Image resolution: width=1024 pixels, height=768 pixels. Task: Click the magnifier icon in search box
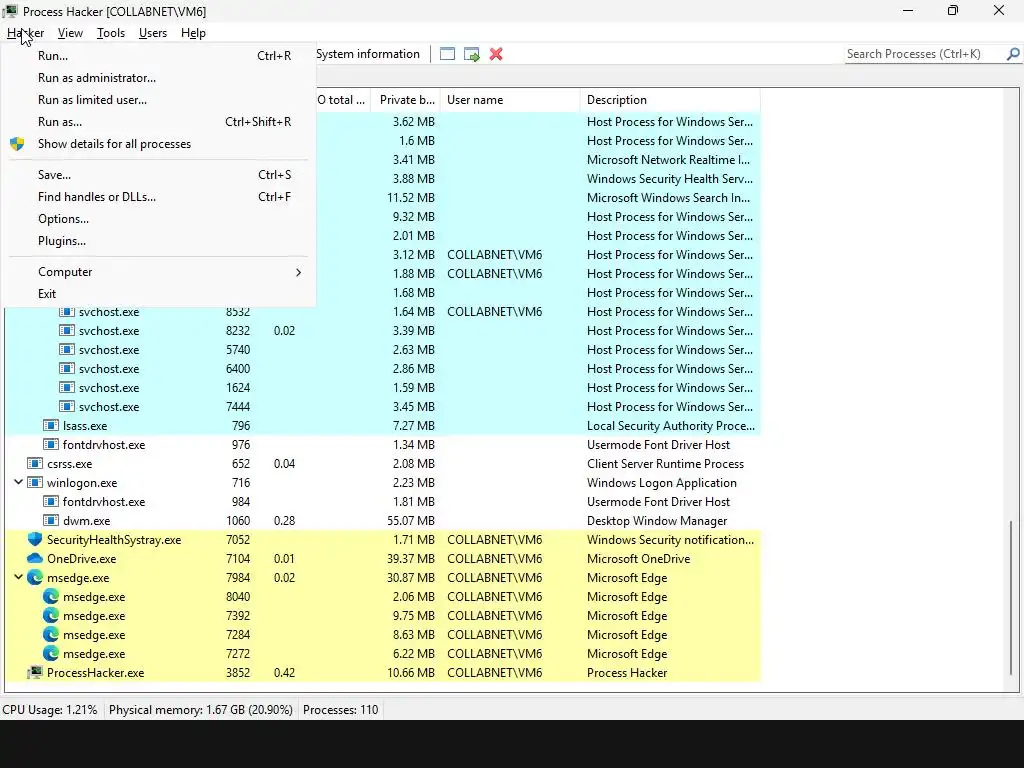(1013, 54)
